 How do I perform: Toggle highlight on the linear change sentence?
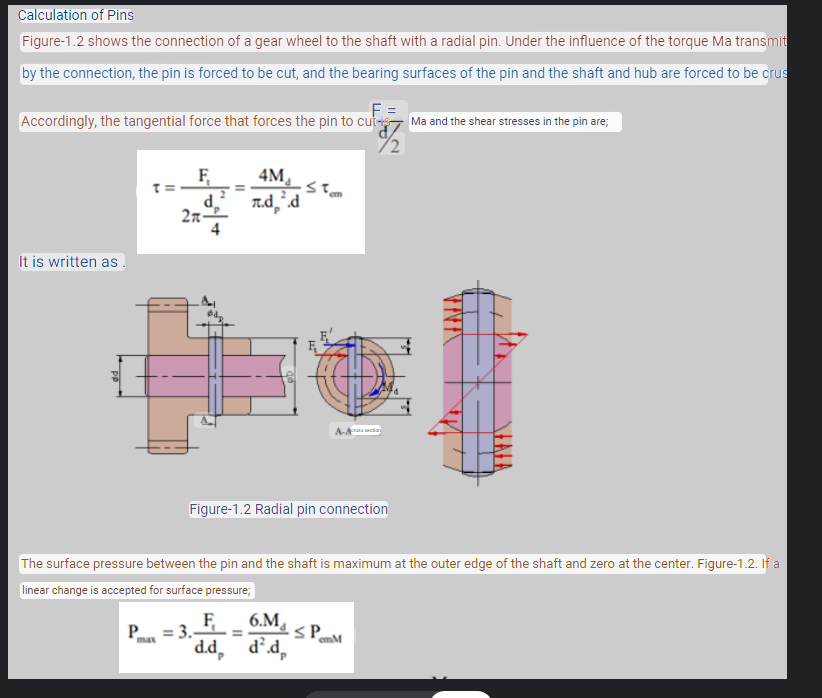(x=136, y=589)
